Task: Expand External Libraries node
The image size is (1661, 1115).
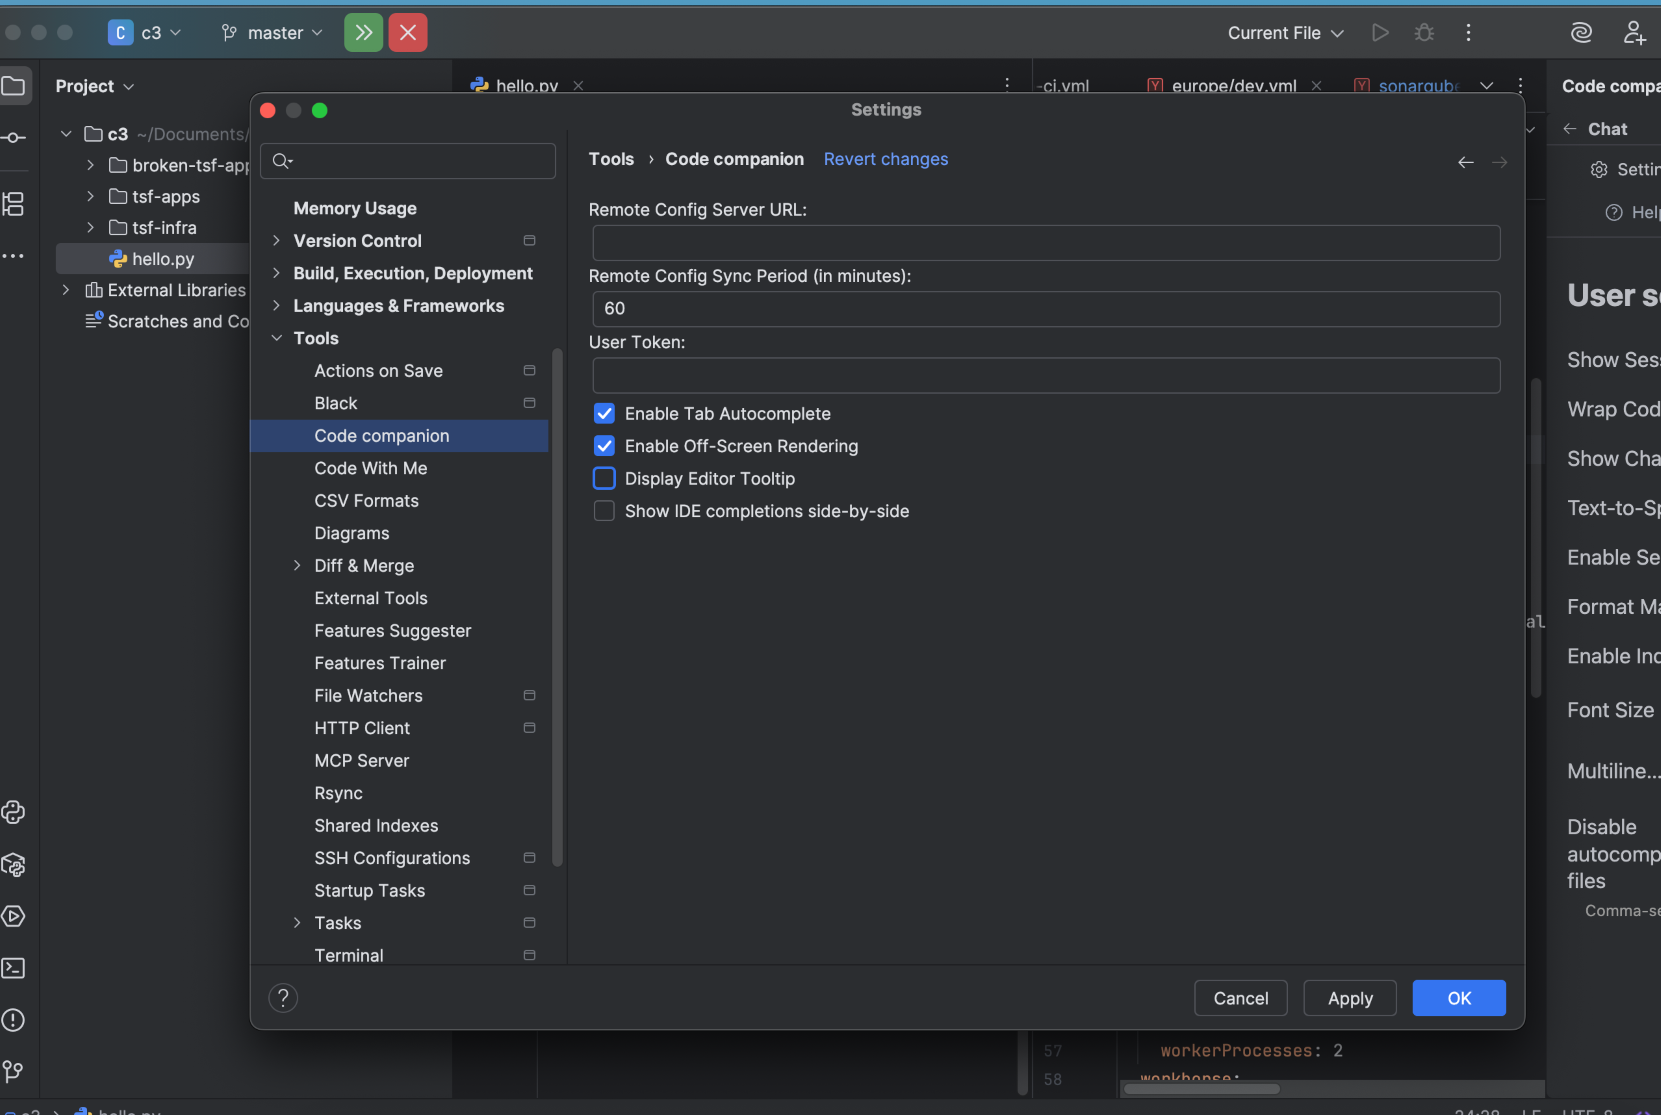Action: pyautogui.click(x=66, y=290)
